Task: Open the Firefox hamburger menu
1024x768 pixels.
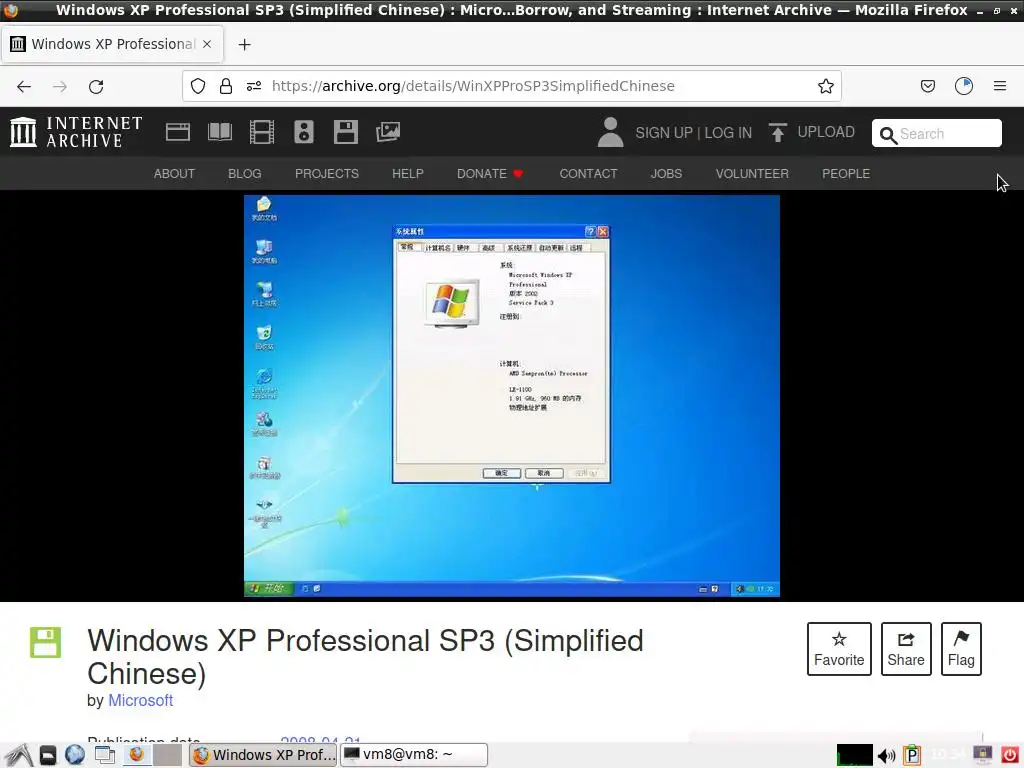Action: click(x=1000, y=86)
